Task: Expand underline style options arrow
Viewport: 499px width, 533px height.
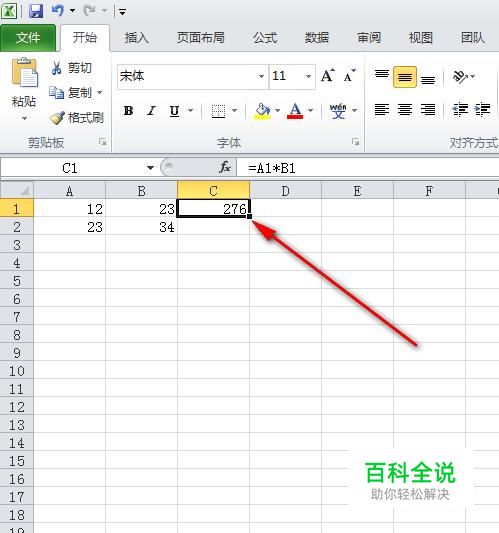Action: (x=191, y=110)
